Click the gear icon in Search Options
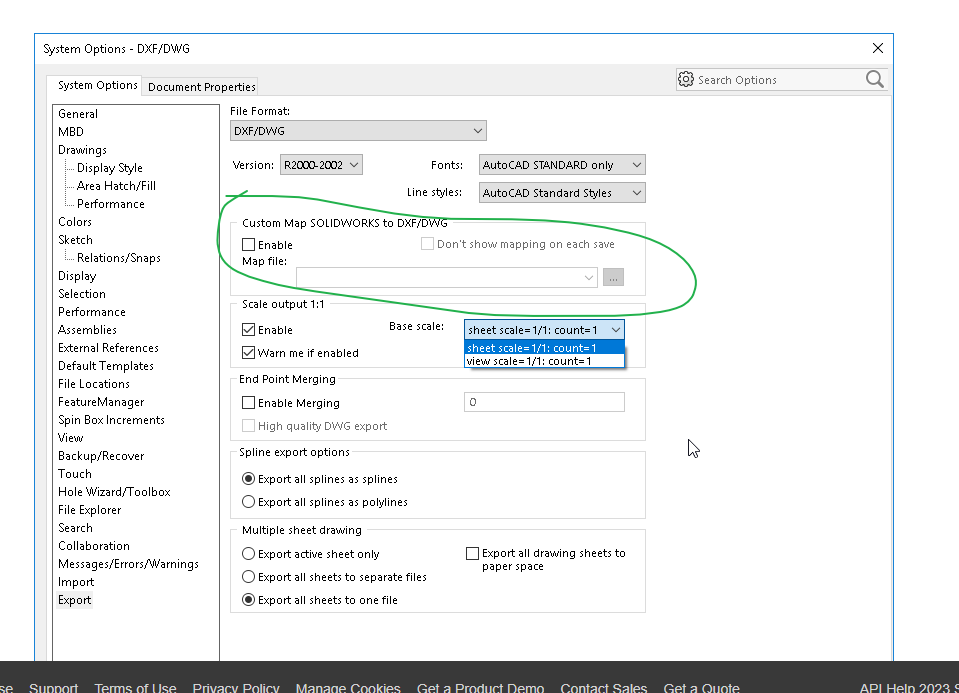The image size is (959, 693). (686, 80)
